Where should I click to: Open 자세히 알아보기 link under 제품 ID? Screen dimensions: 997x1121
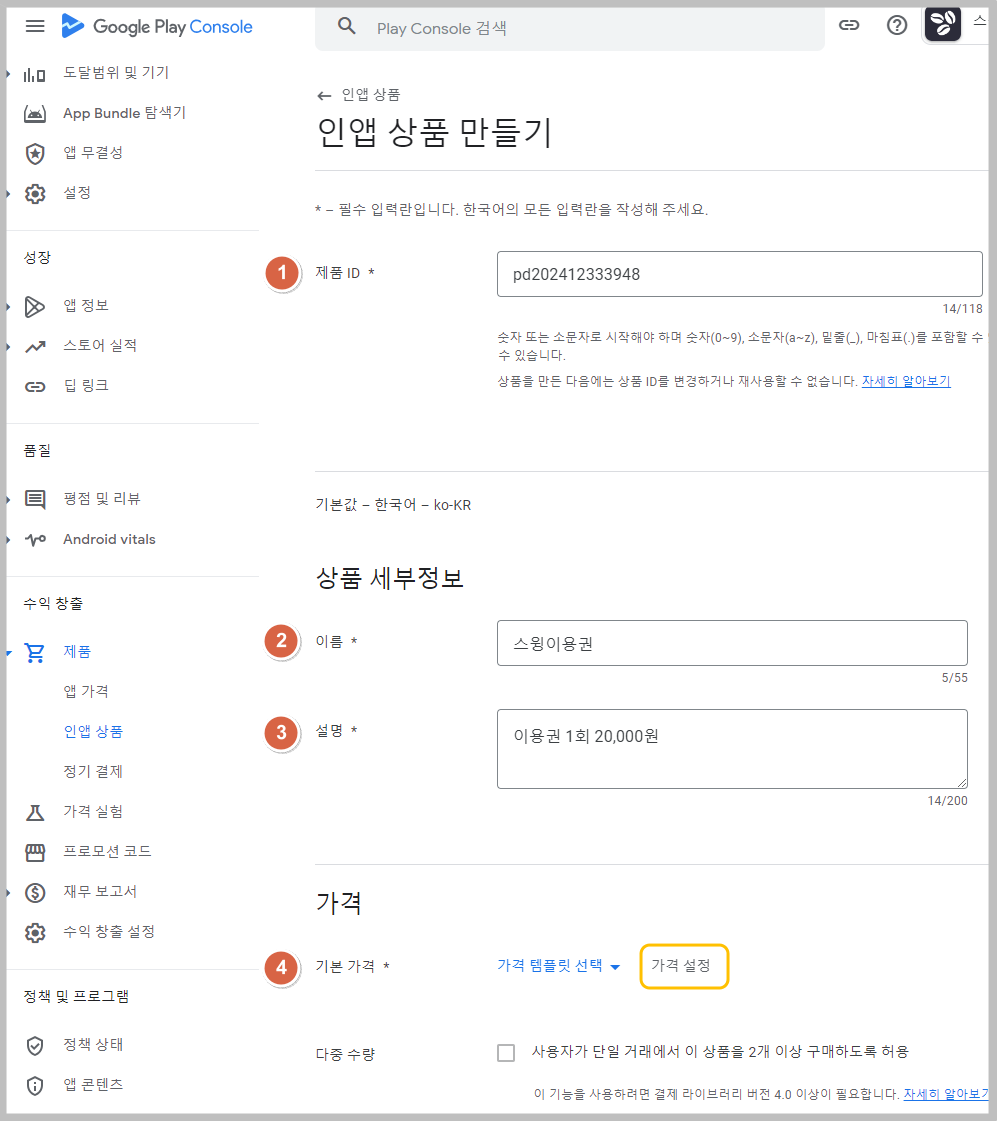pos(905,382)
